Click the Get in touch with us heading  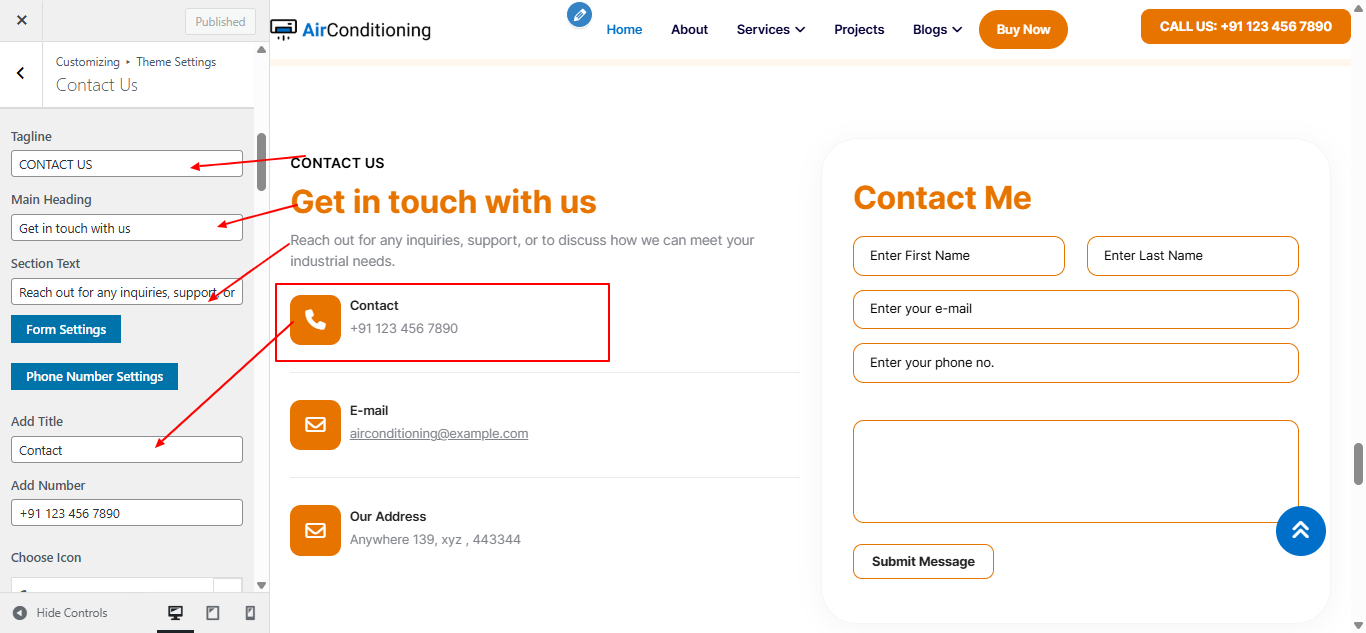(x=443, y=202)
